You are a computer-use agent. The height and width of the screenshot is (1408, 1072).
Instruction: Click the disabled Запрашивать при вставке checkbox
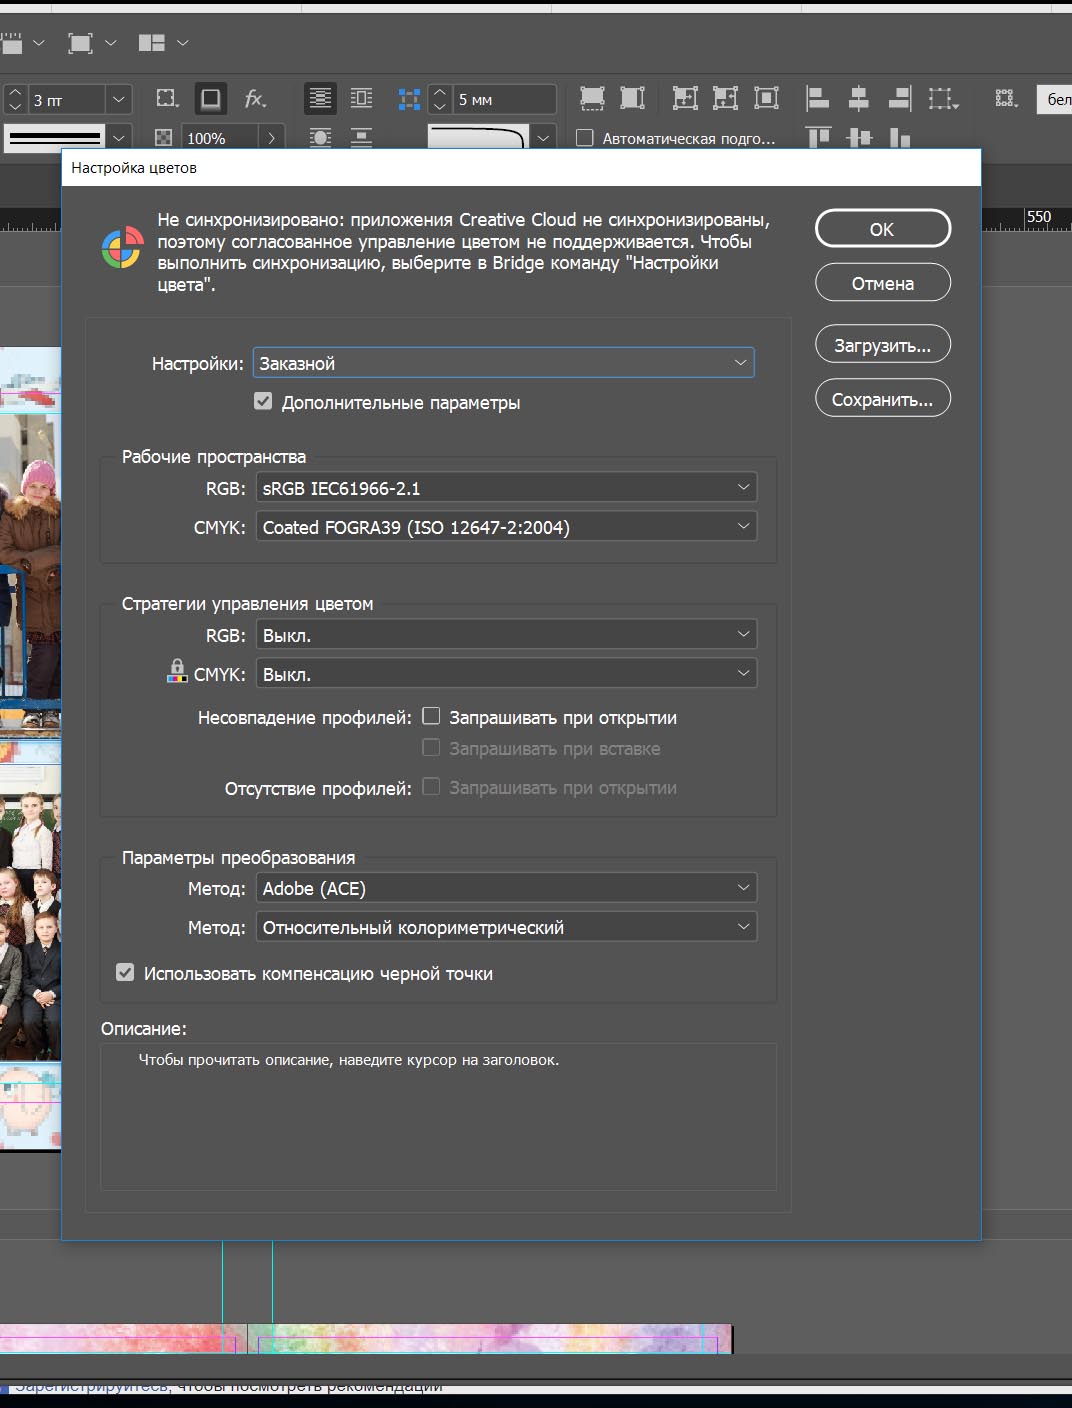point(431,747)
